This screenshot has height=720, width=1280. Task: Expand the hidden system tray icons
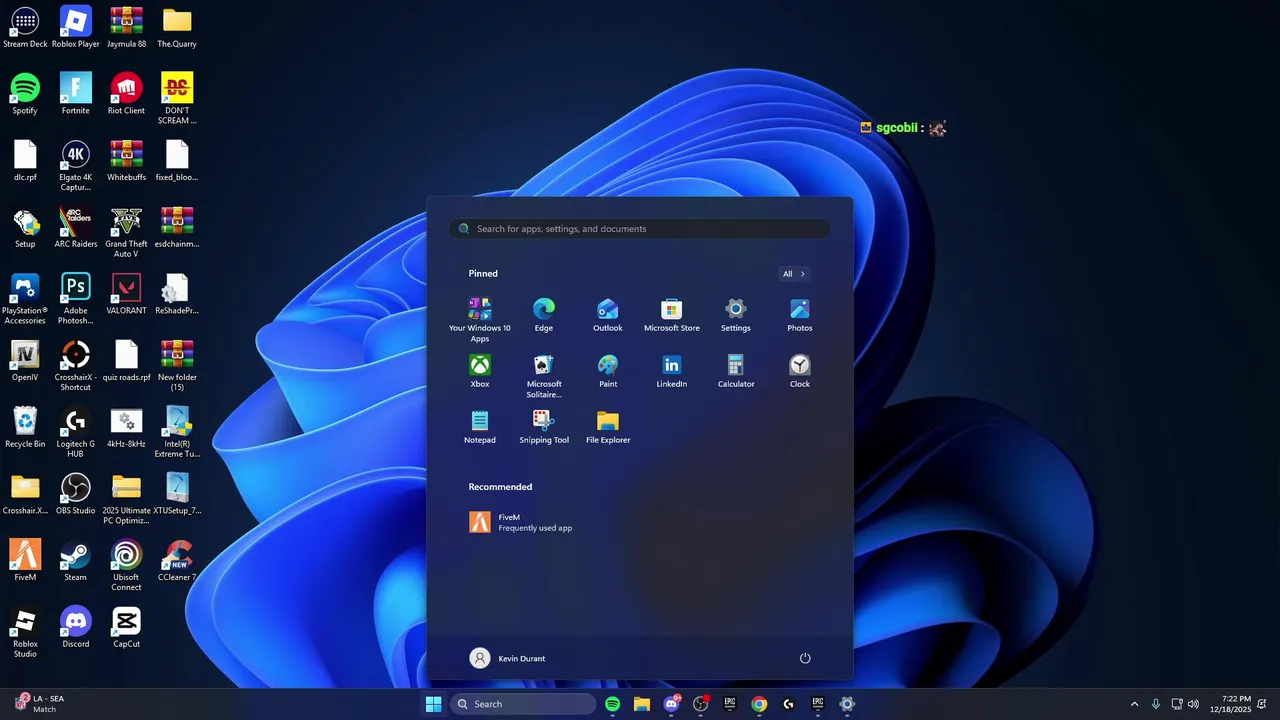coord(1134,704)
